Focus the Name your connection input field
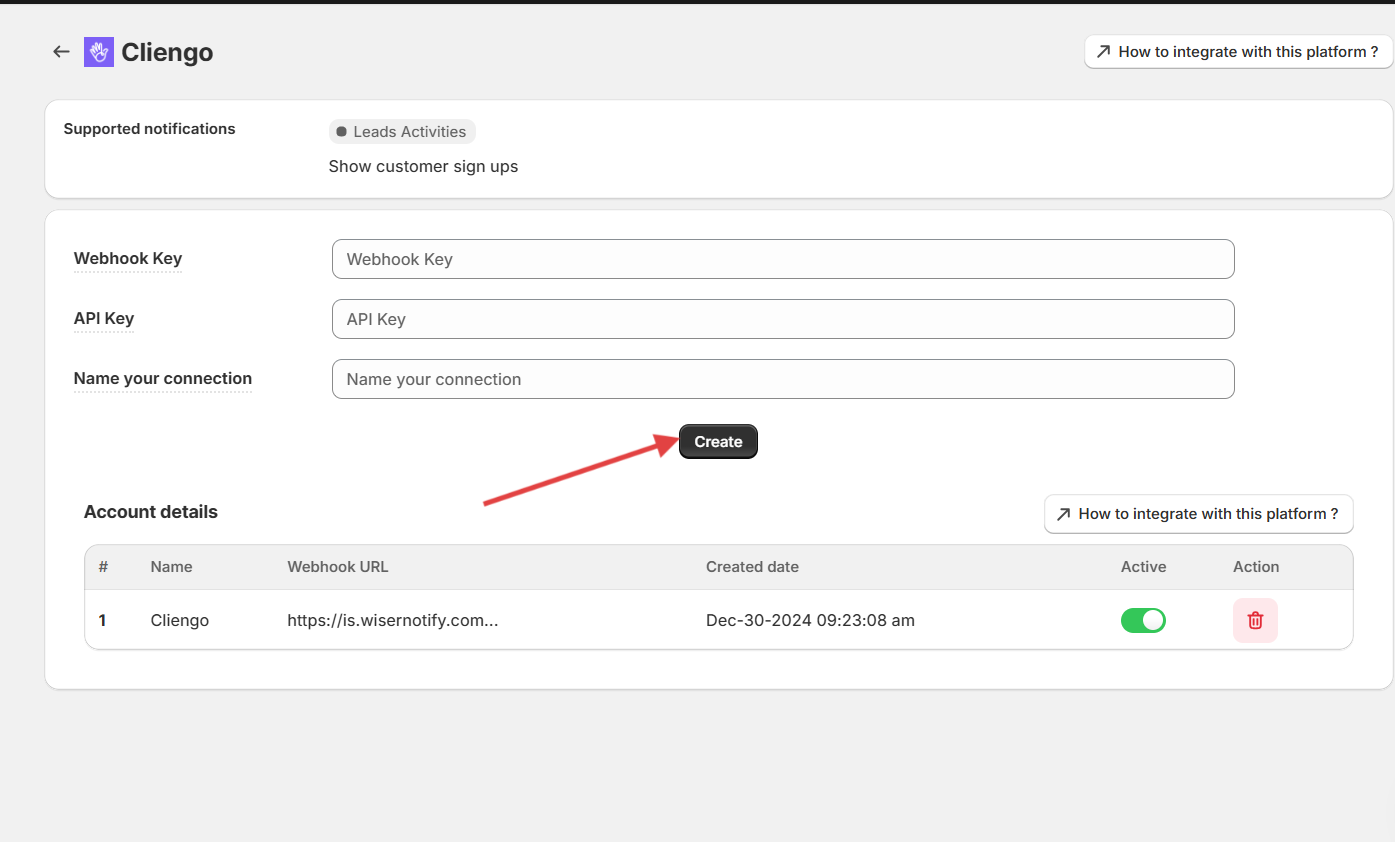1395x842 pixels. (783, 379)
